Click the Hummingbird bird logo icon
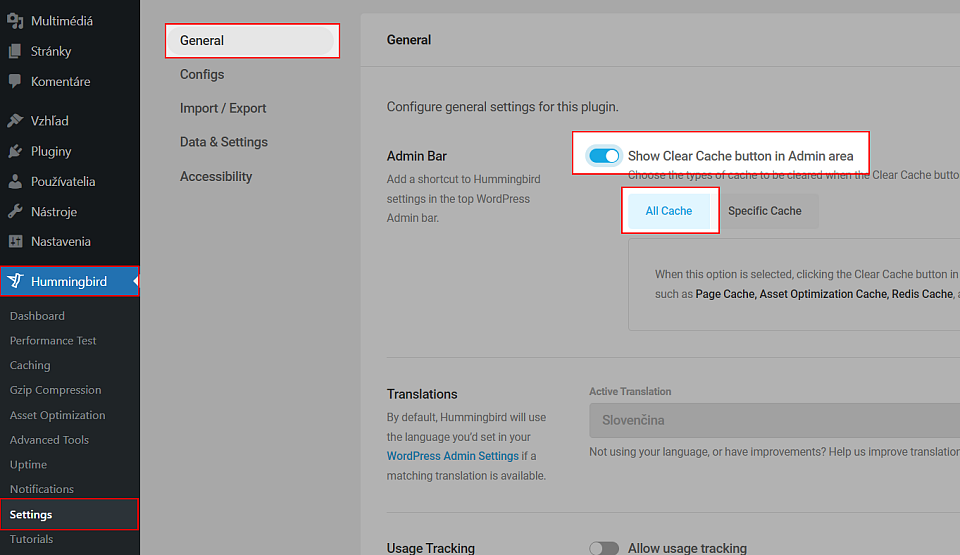 15,281
